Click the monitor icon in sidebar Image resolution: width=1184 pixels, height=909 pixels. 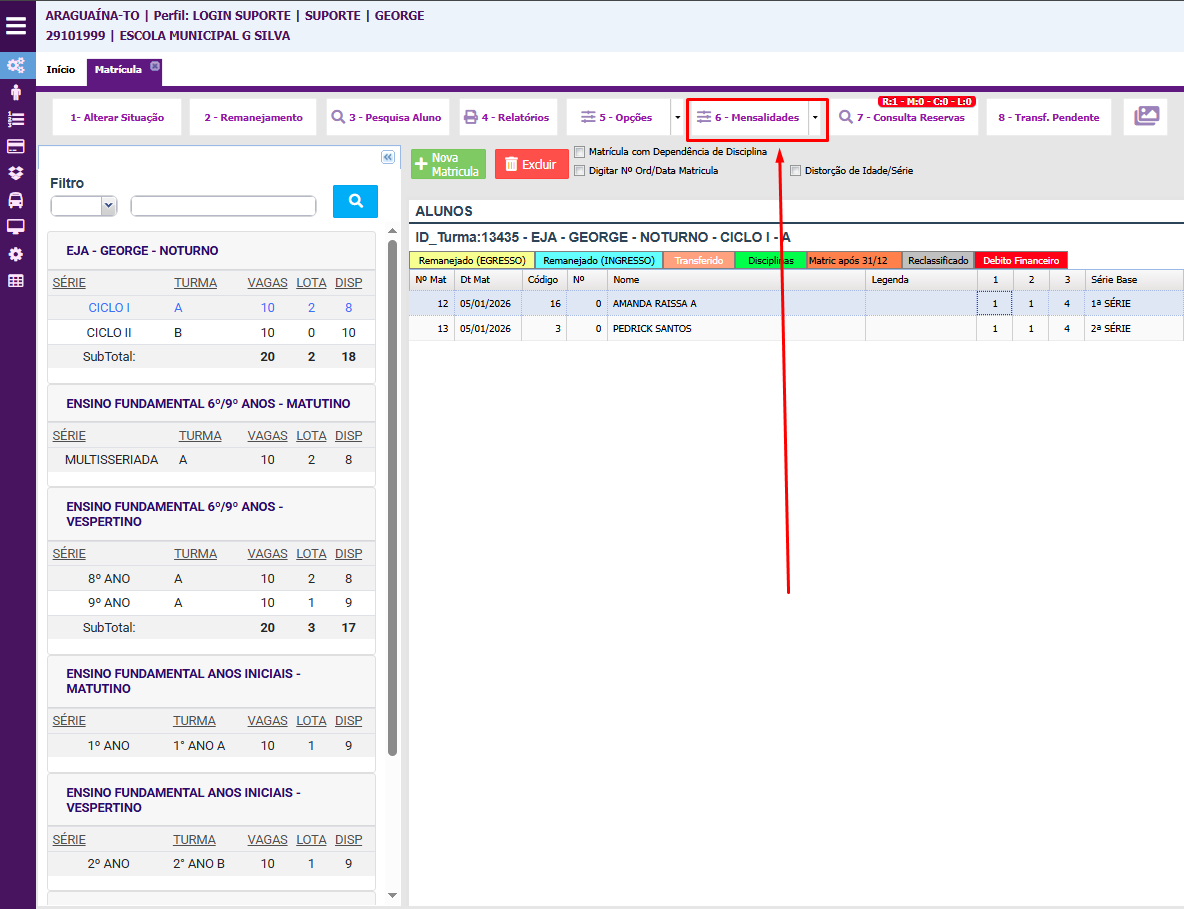coord(16,227)
